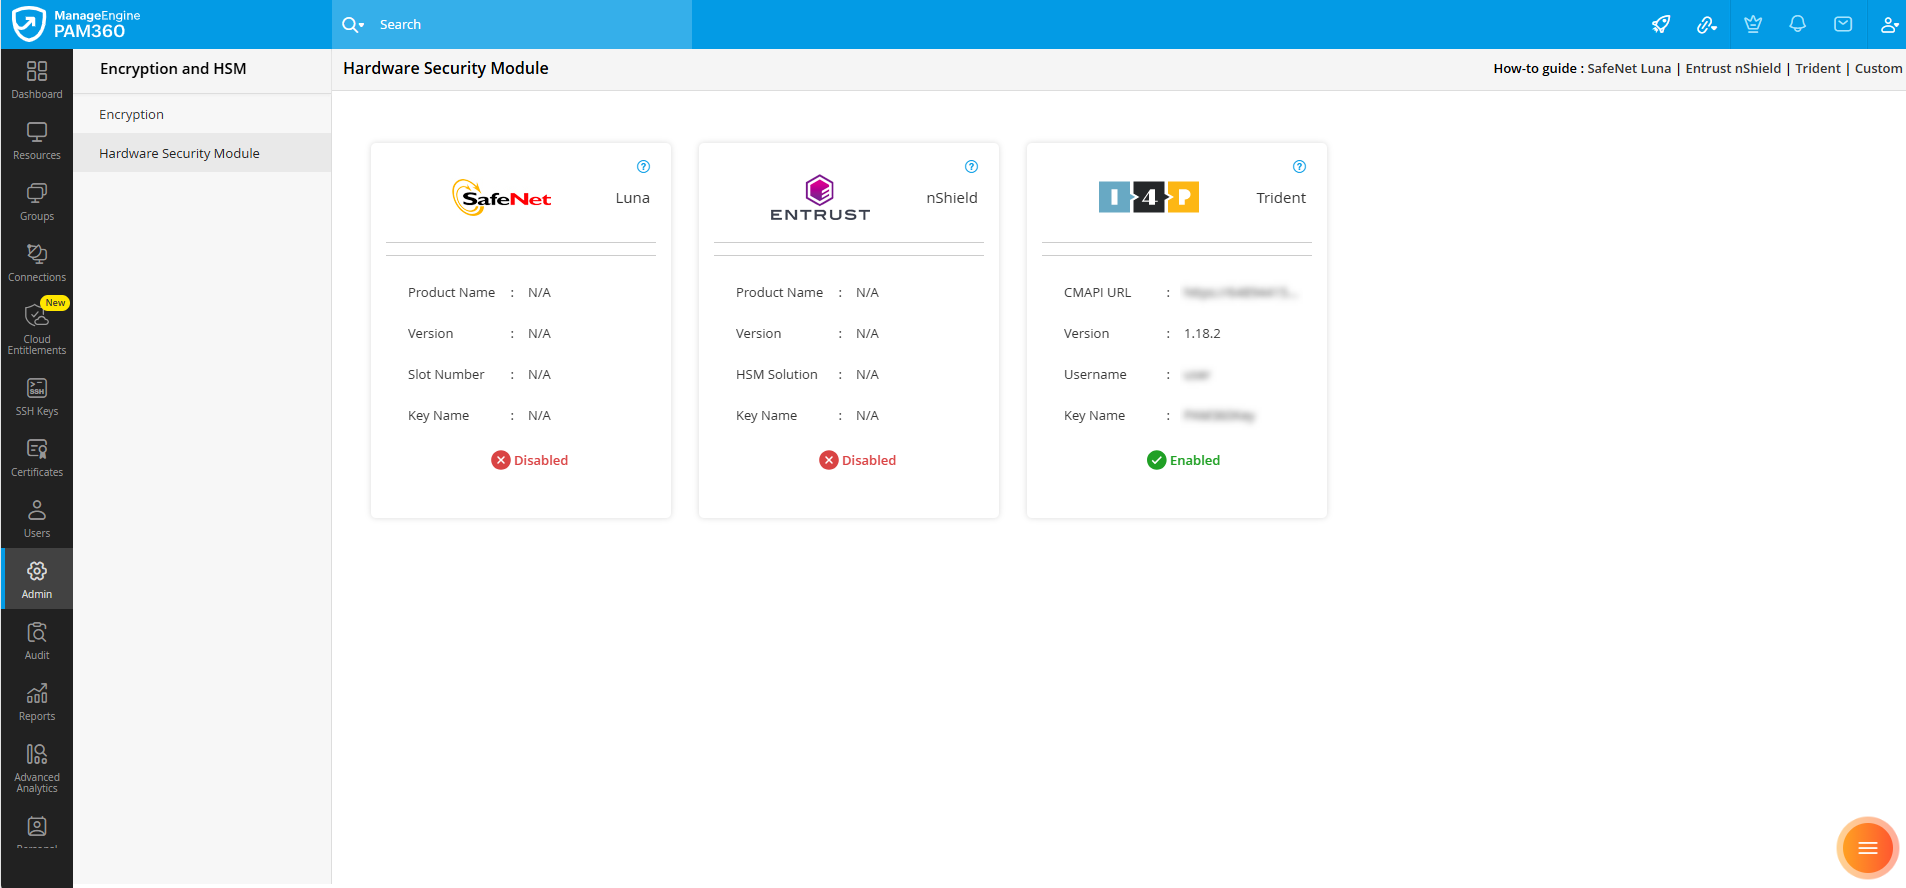Open Cloud Entitlements section
Viewport: 1906px width, 888px height.
click(x=37, y=328)
